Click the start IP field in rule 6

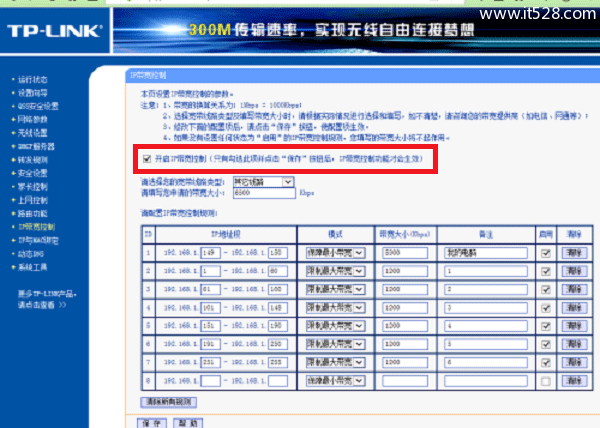coord(210,344)
